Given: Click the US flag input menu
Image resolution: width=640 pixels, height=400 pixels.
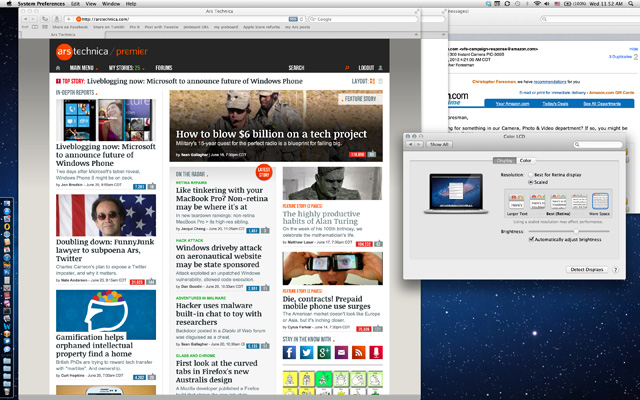Looking at the screenshot, I should pos(557,4).
